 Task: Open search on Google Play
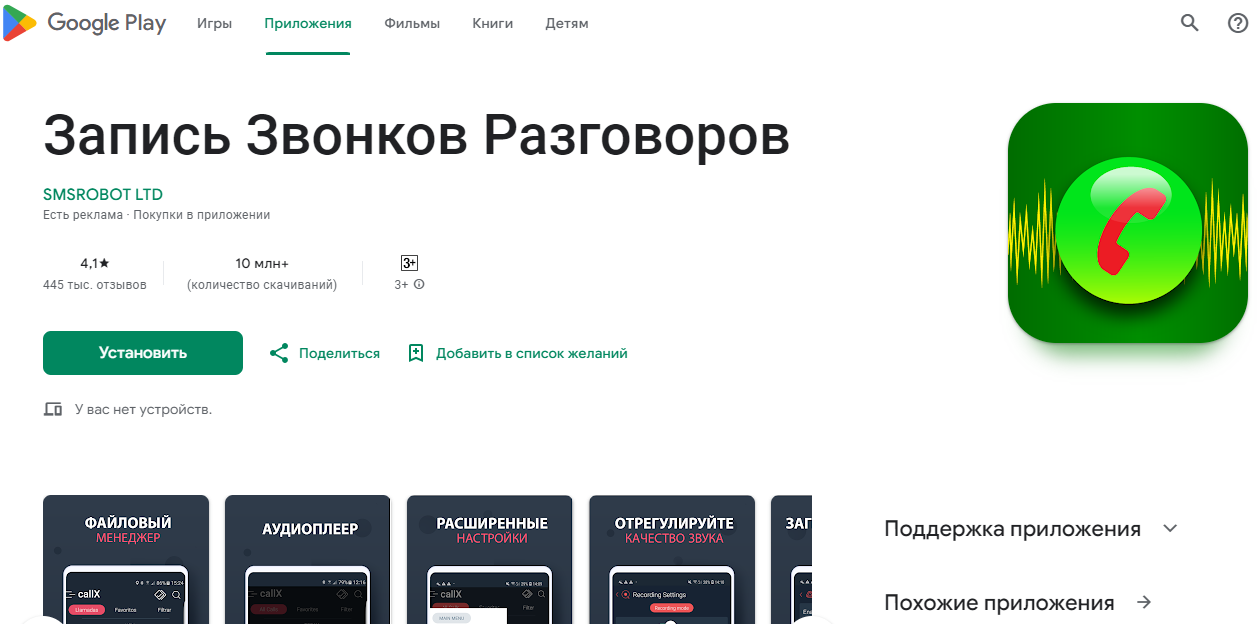pos(1188,21)
